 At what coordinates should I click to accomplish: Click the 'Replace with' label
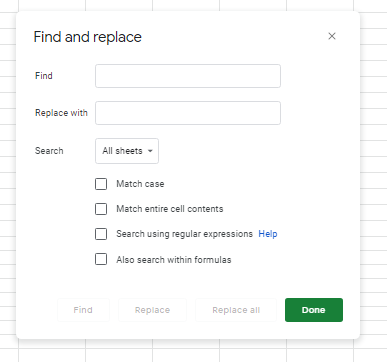tap(61, 113)
